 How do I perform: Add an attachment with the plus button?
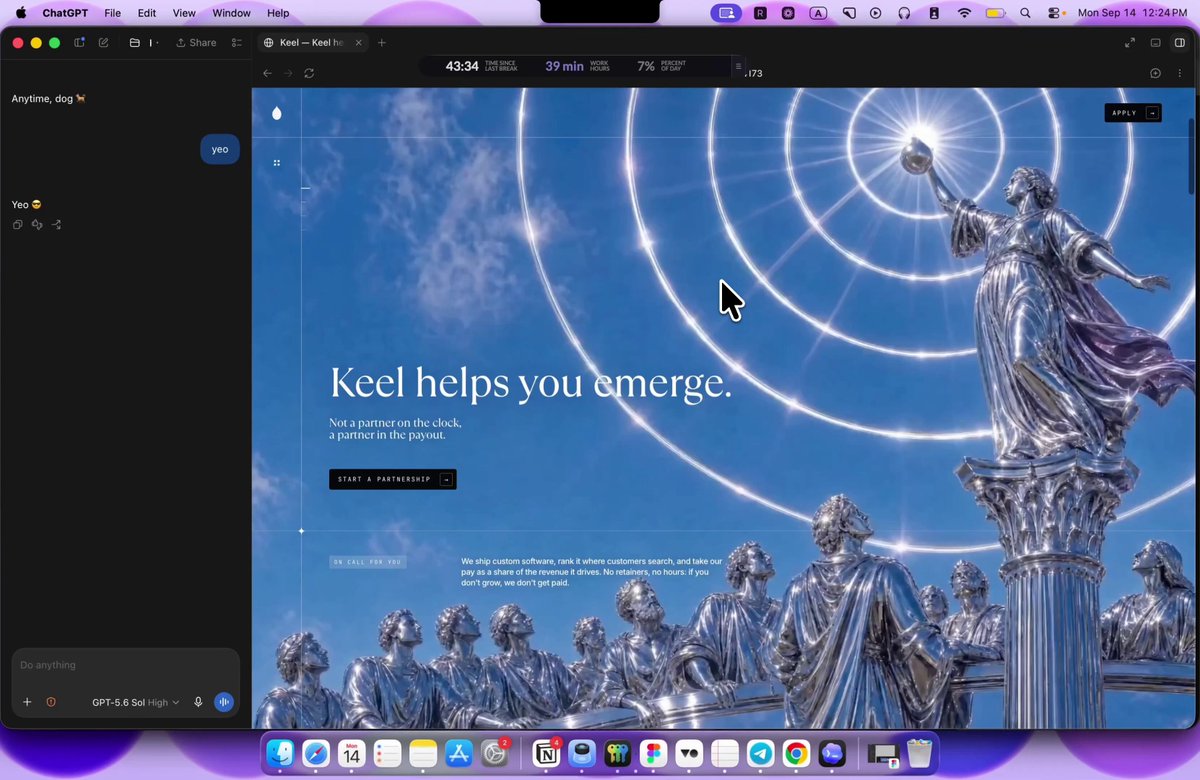tap(27, 702)
